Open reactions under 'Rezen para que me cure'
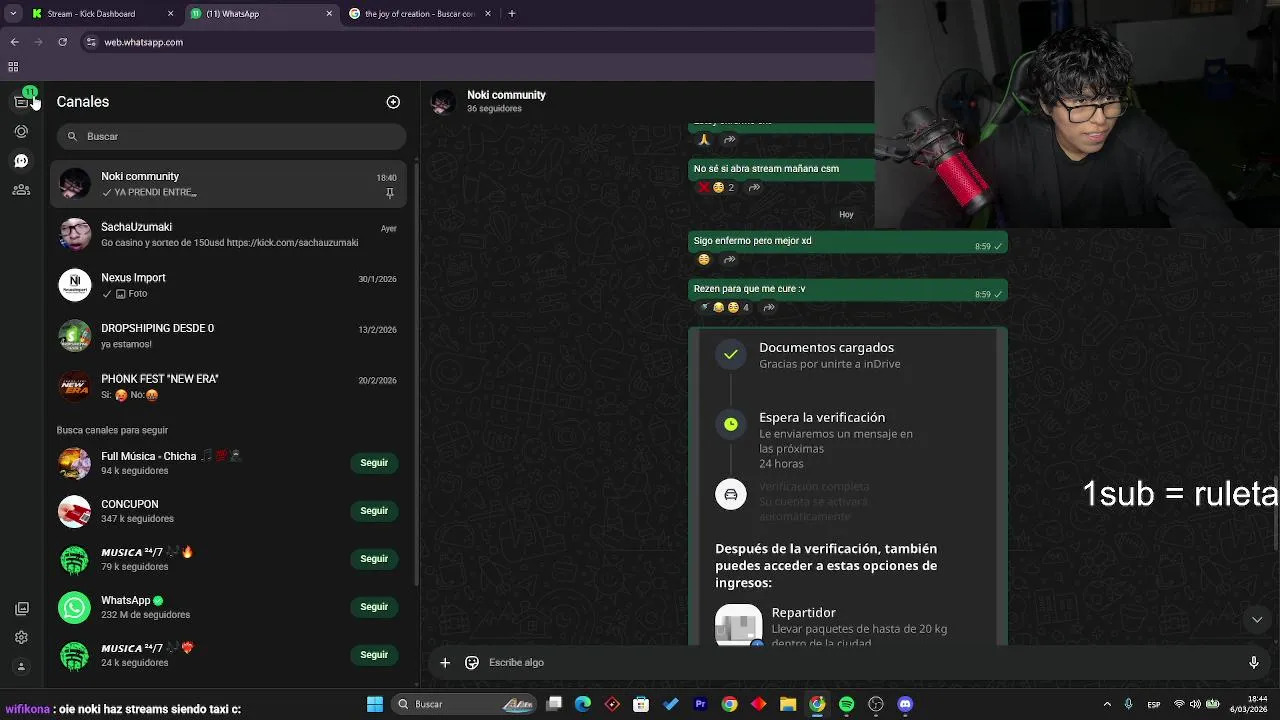Image resolution: width=1280 pixels, height=720 pixels. (723, 307)
